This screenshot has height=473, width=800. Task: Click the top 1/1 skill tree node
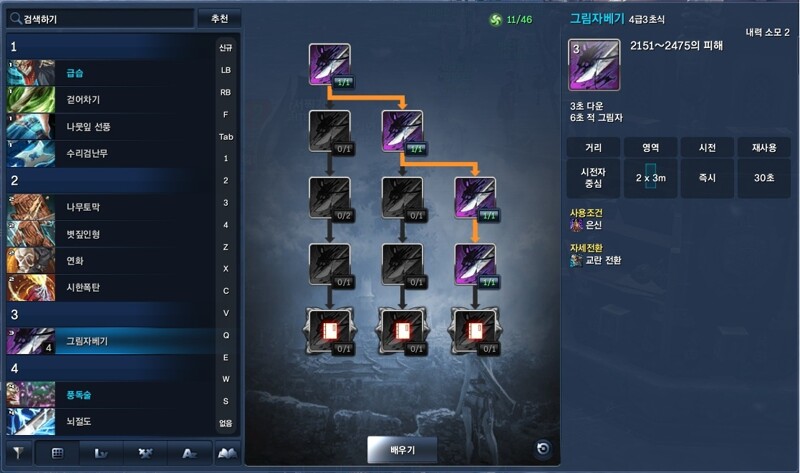coord(330,65)
